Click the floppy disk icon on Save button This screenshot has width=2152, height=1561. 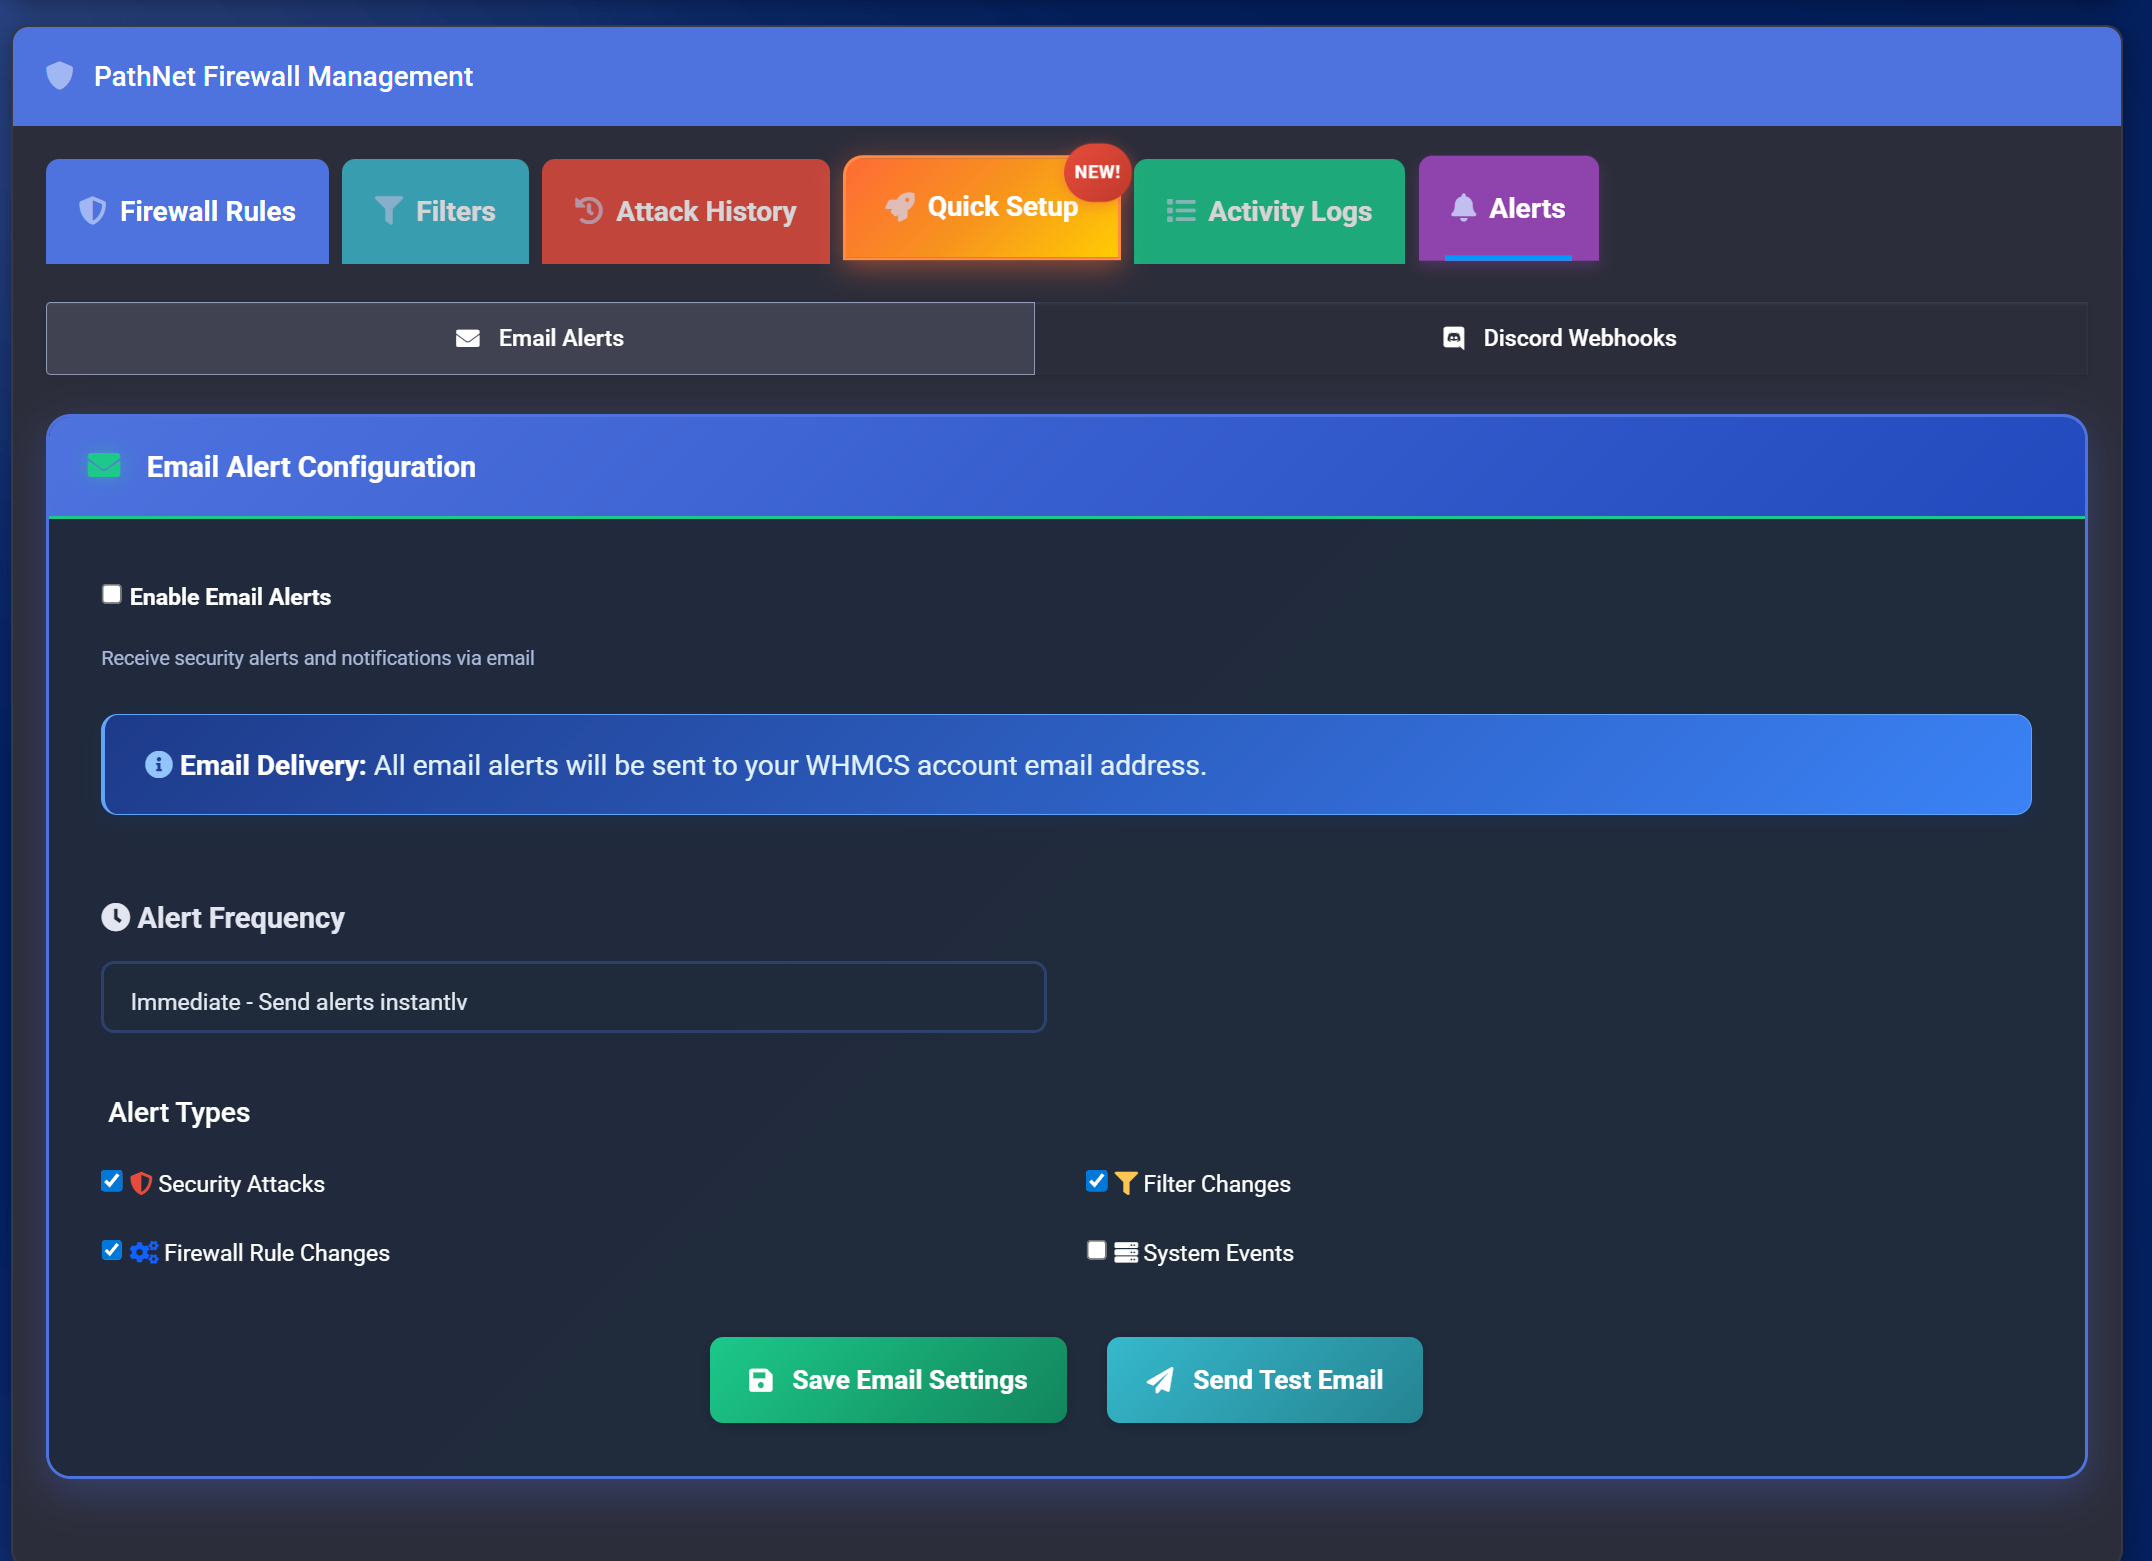[761, 1380]
